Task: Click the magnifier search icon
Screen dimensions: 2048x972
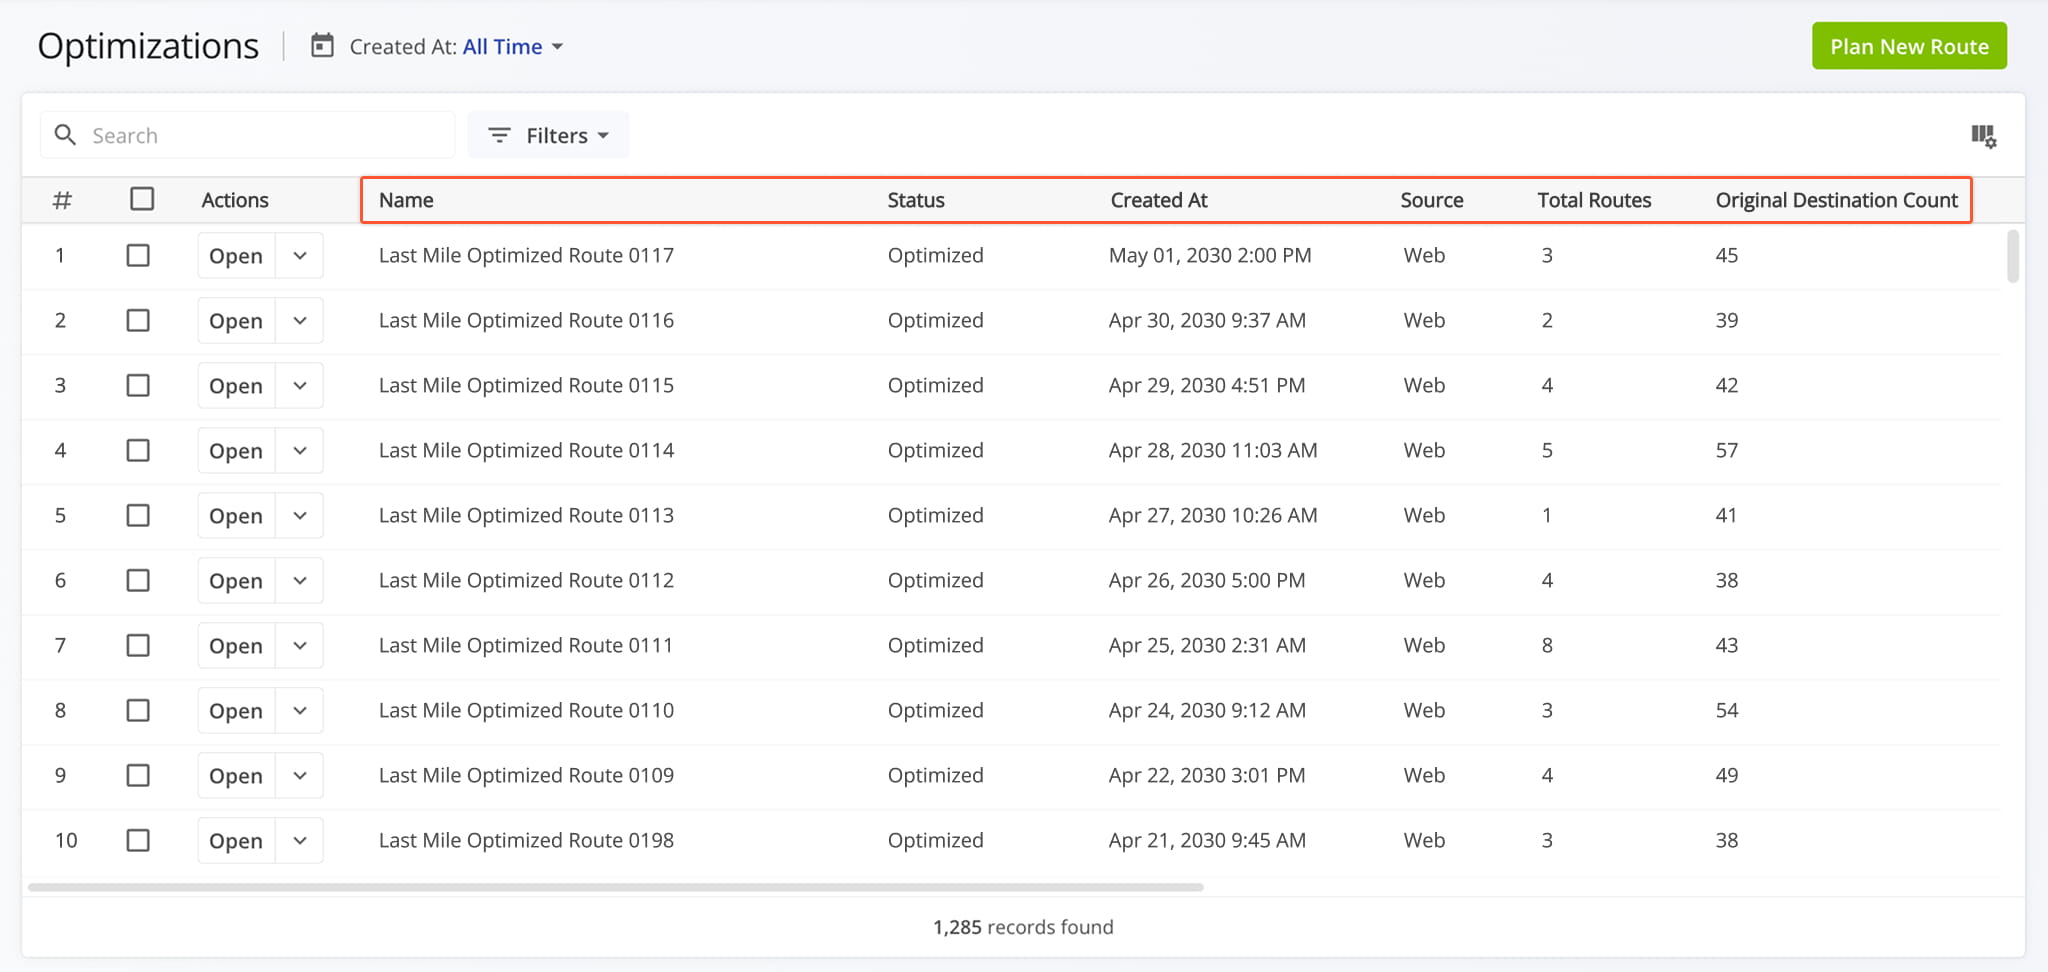Action: click(65, 135)
